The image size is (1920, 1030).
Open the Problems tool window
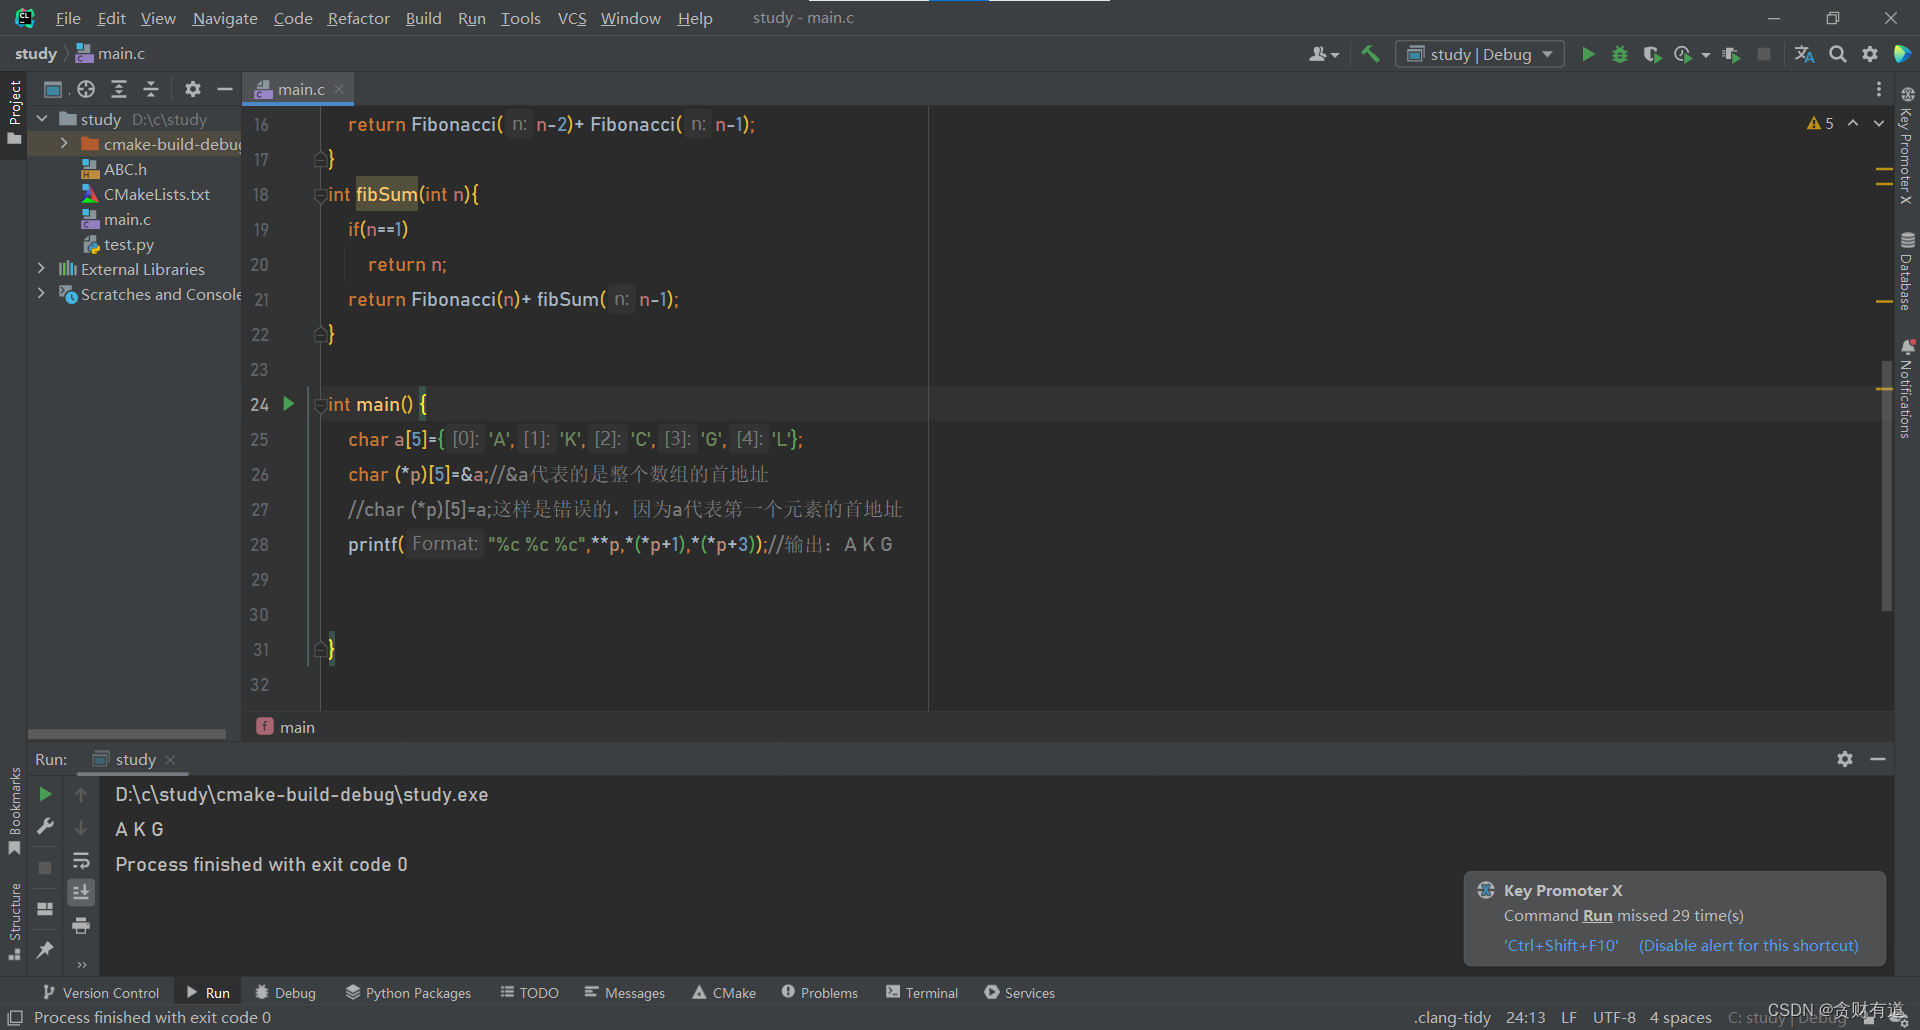(820, 992)
